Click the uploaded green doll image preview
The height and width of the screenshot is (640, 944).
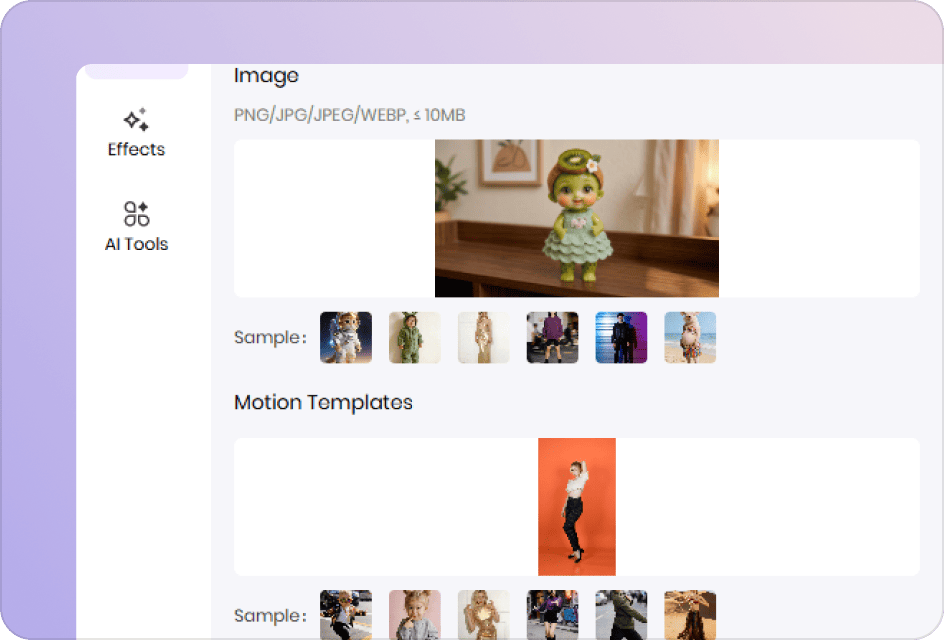(x=576, y=218)
